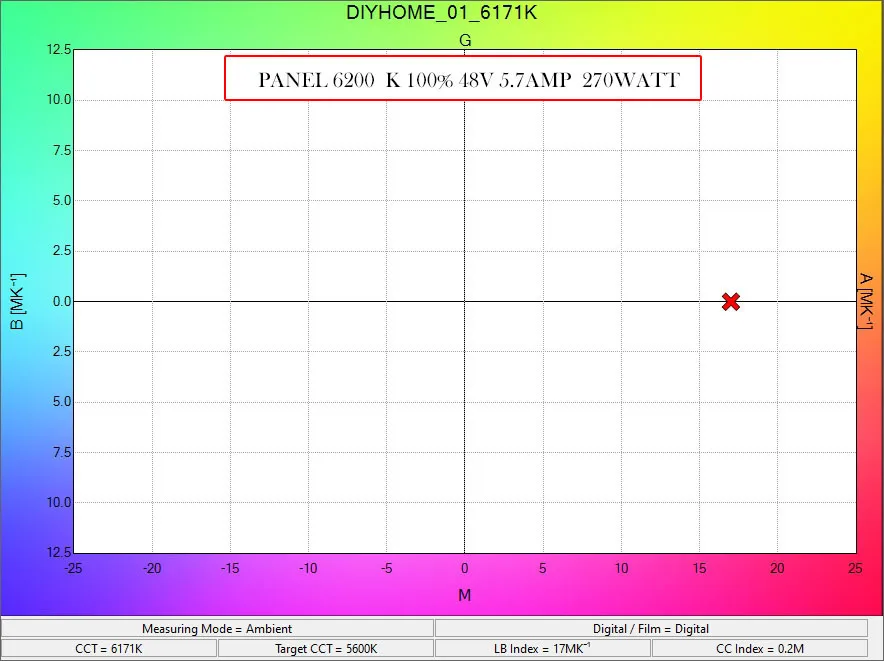Open the LB Index 17MK⁻¹ field

(543, 648)
